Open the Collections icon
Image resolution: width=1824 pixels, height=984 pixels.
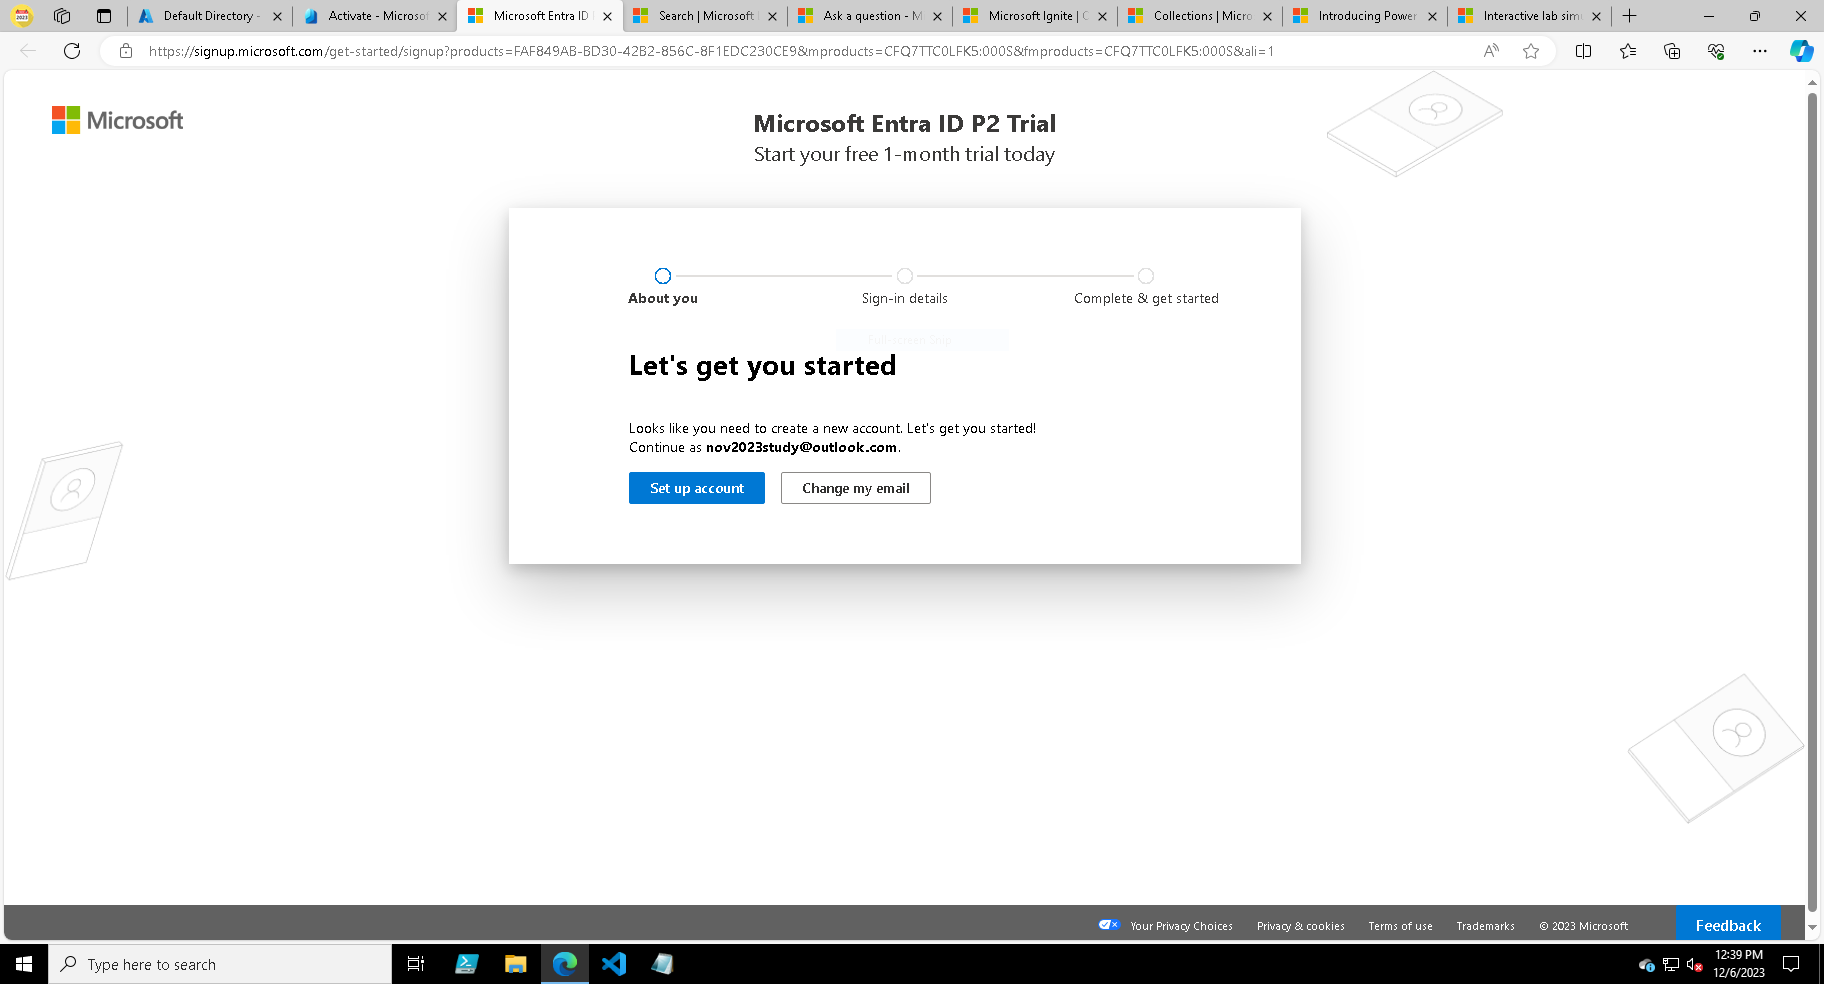(1672, 51)
